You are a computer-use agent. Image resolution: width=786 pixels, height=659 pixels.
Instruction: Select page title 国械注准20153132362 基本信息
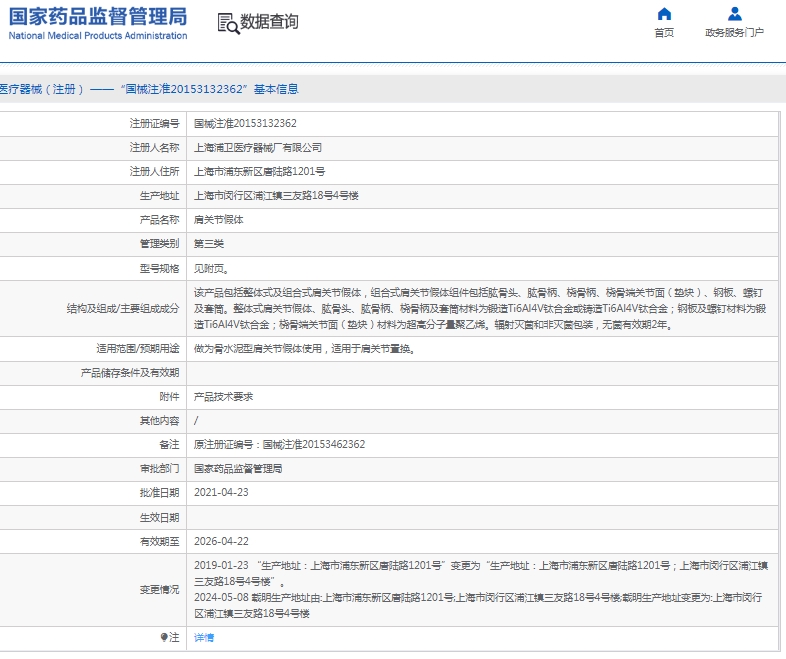[210, 89]
